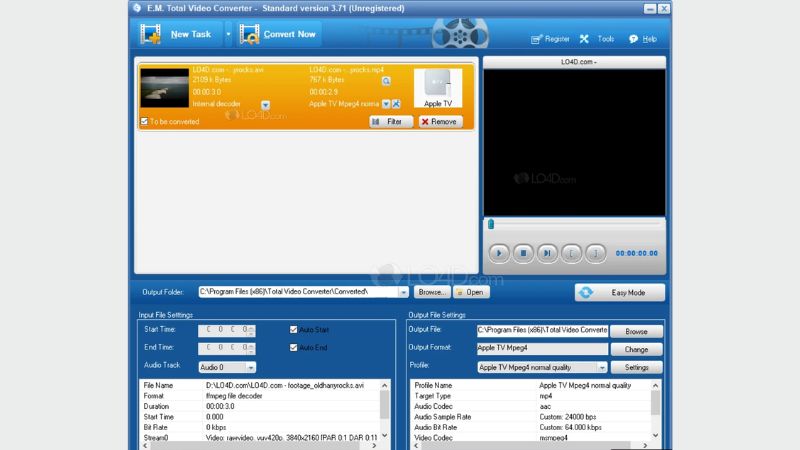Viewport: 800px width, 450px height.
Task: Click the preview seek slider handle
Action: 491,224
